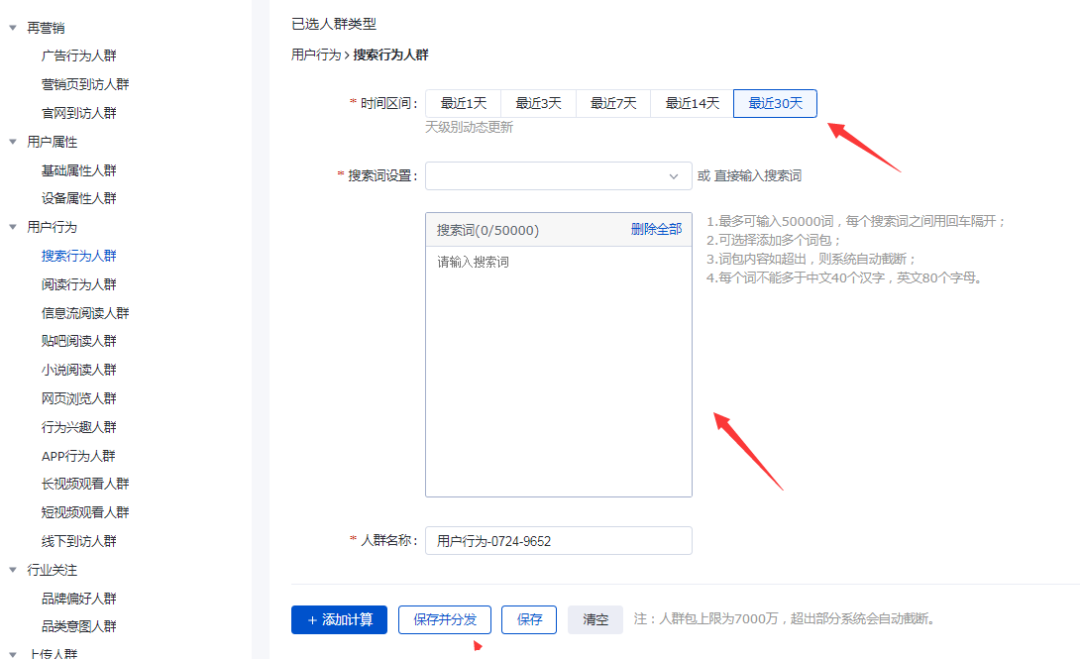
Task: Open 搜索行为人群 in the sidebar
Action: tap(79, 256)
